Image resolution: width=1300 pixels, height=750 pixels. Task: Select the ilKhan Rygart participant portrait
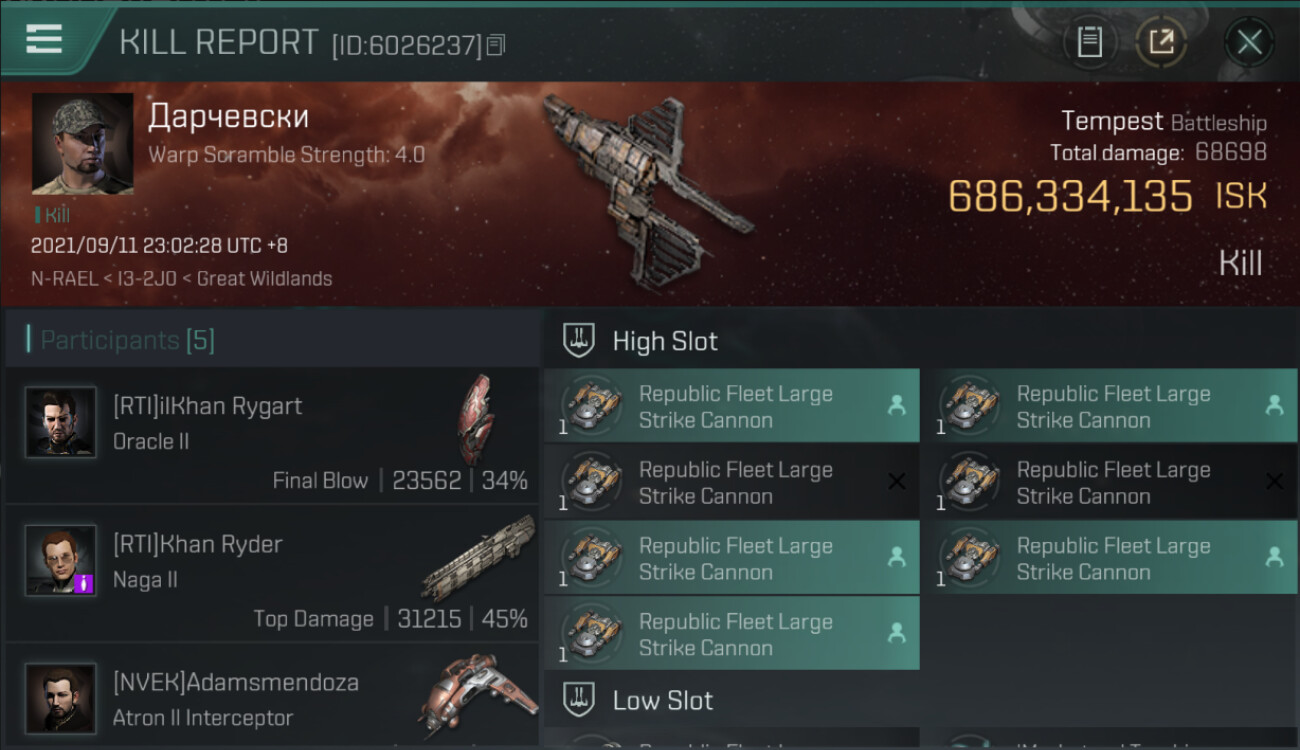click(x=61, y=423)
